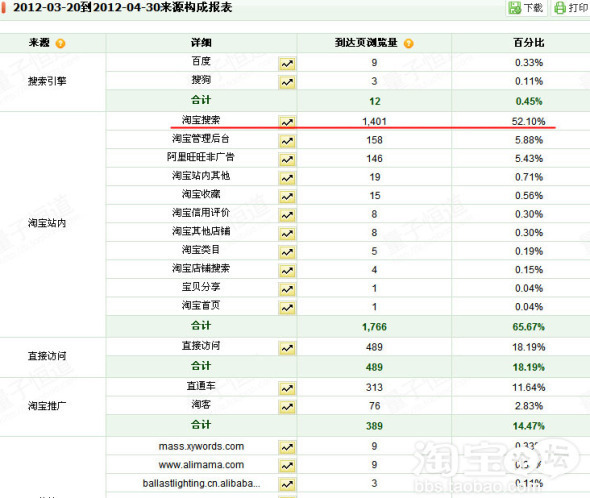Select the 百分比 column header
The height and width of the screenshot is (498, 590).
pyautogui.click(x=529, y=43)
